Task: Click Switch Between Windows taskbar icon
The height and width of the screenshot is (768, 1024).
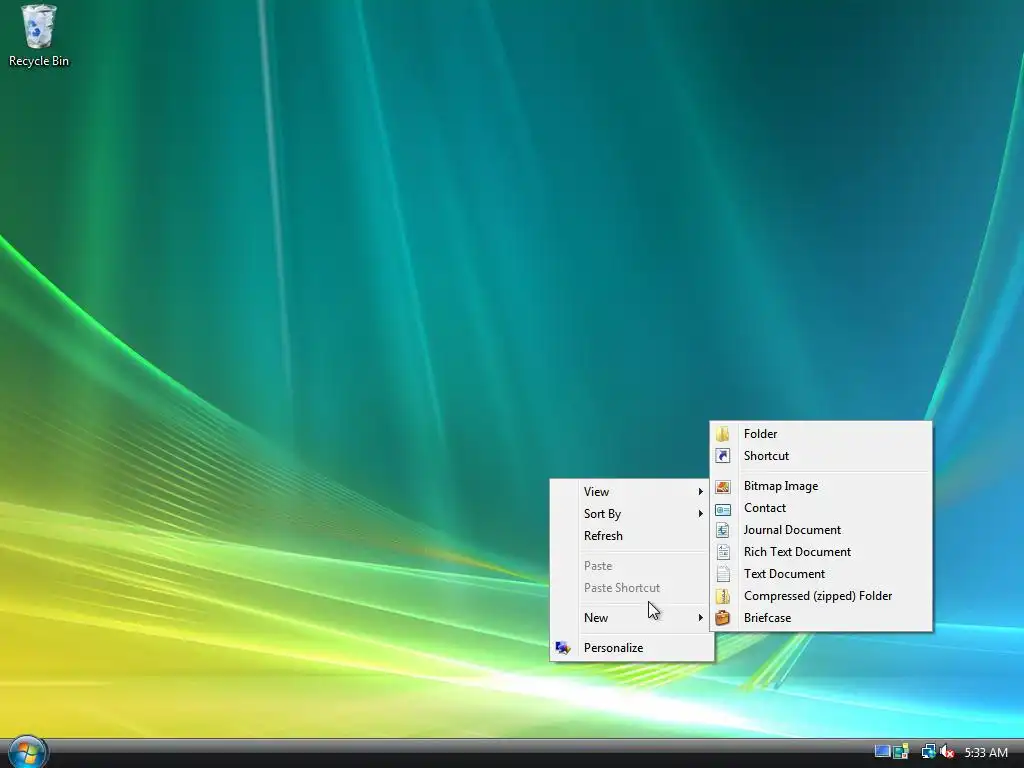Action: pyautogui.click(x=901, y=752)
